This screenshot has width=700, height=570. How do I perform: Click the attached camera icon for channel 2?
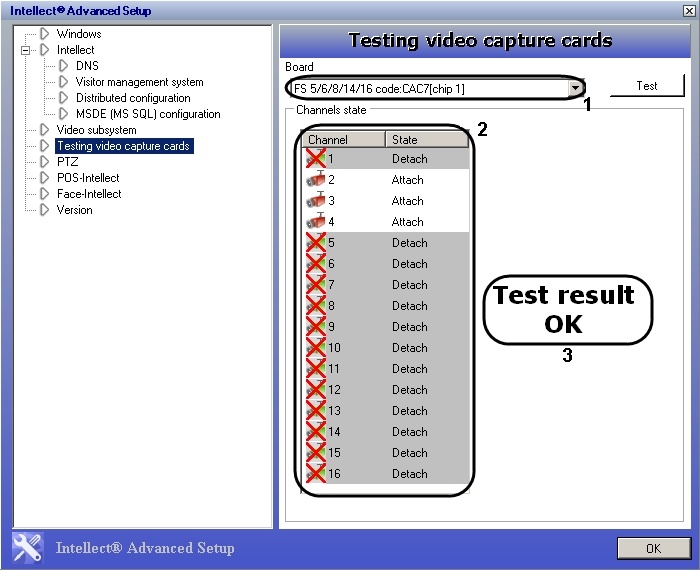[x=316, y=179]
